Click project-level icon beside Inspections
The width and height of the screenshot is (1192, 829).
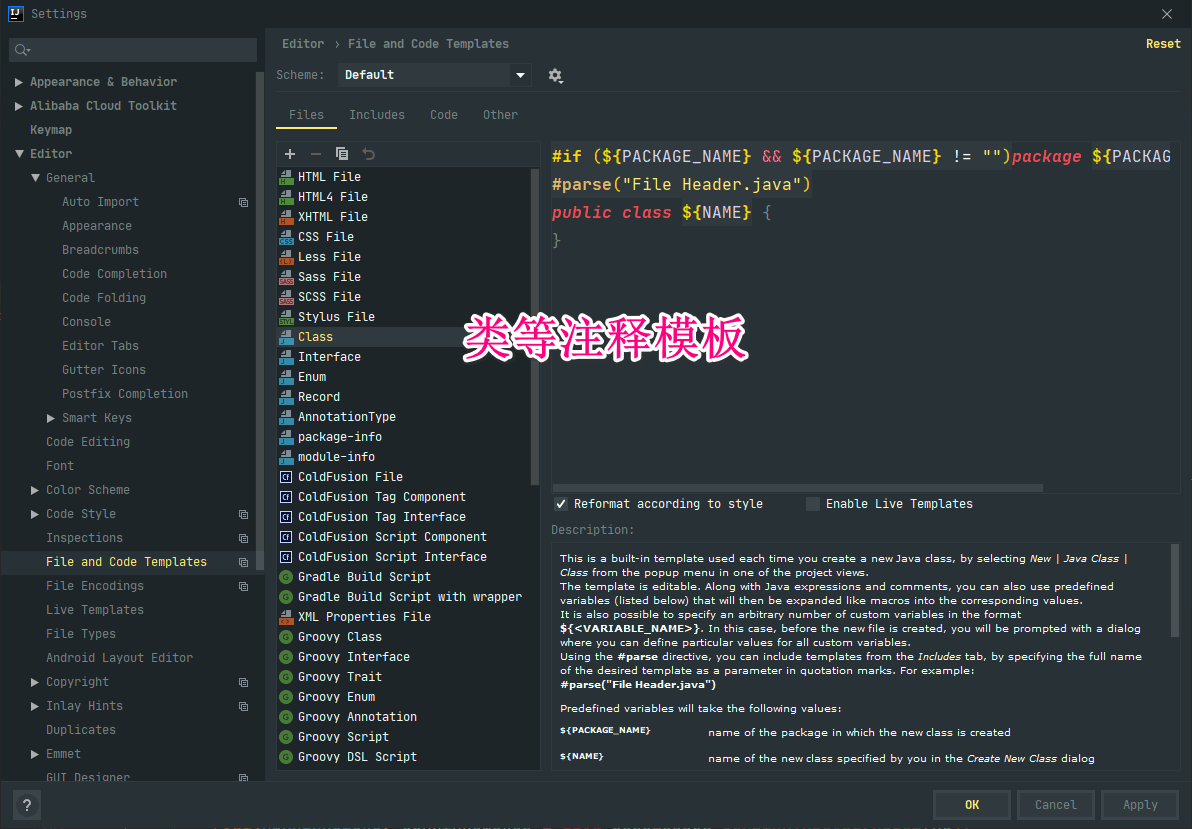pos(243,538)
